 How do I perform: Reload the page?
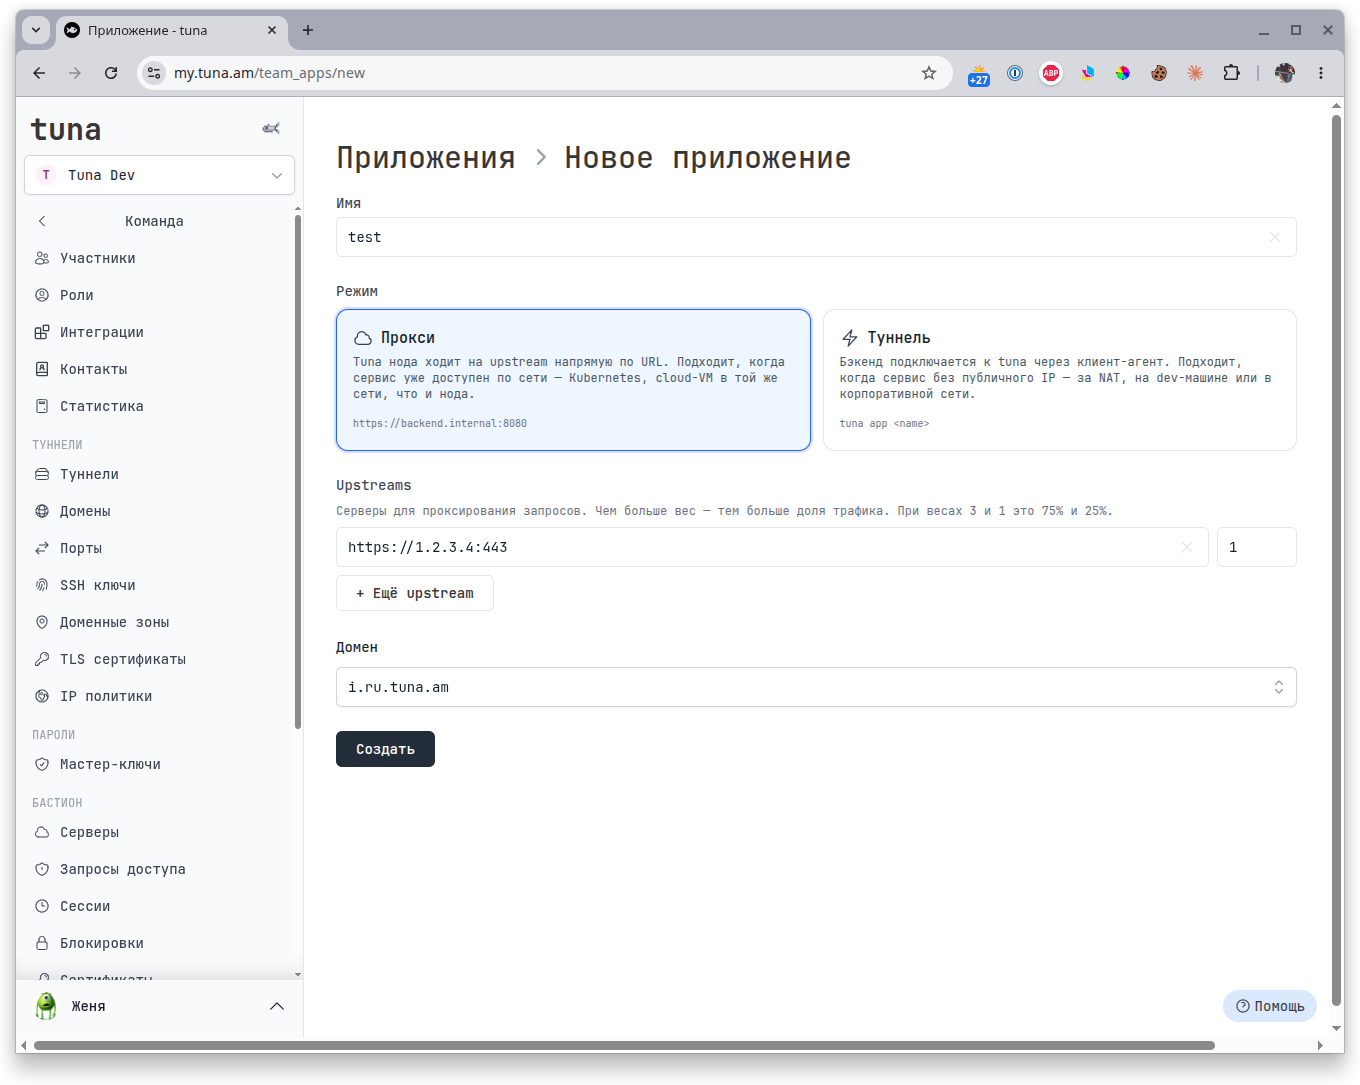point(111,73)
